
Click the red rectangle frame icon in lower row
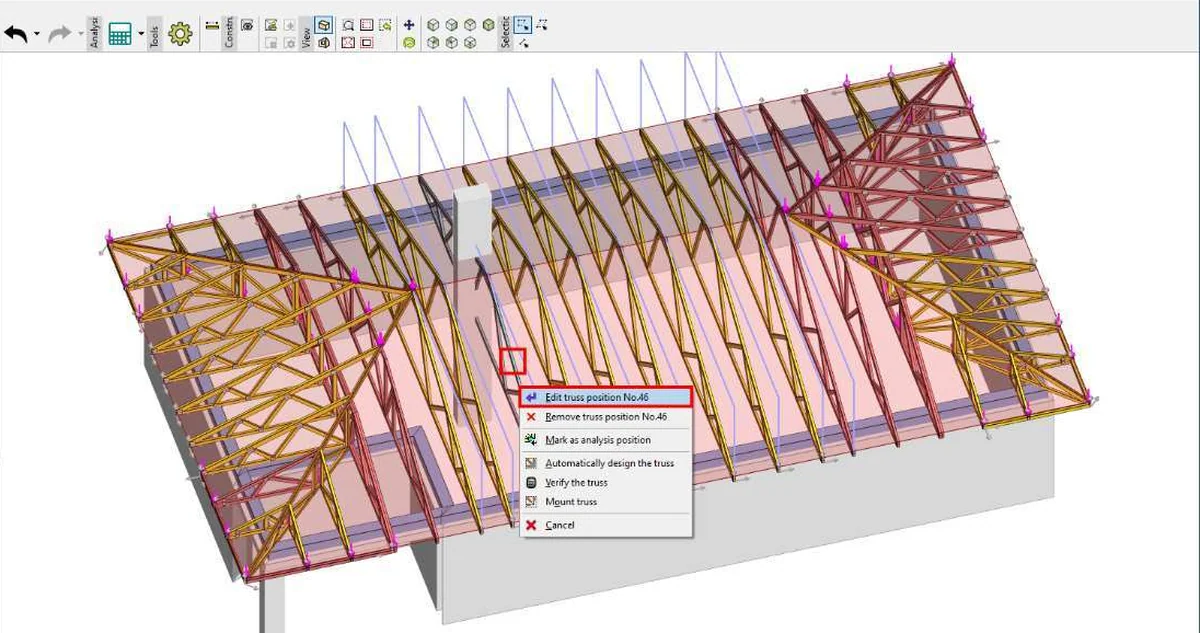(366, 43)
